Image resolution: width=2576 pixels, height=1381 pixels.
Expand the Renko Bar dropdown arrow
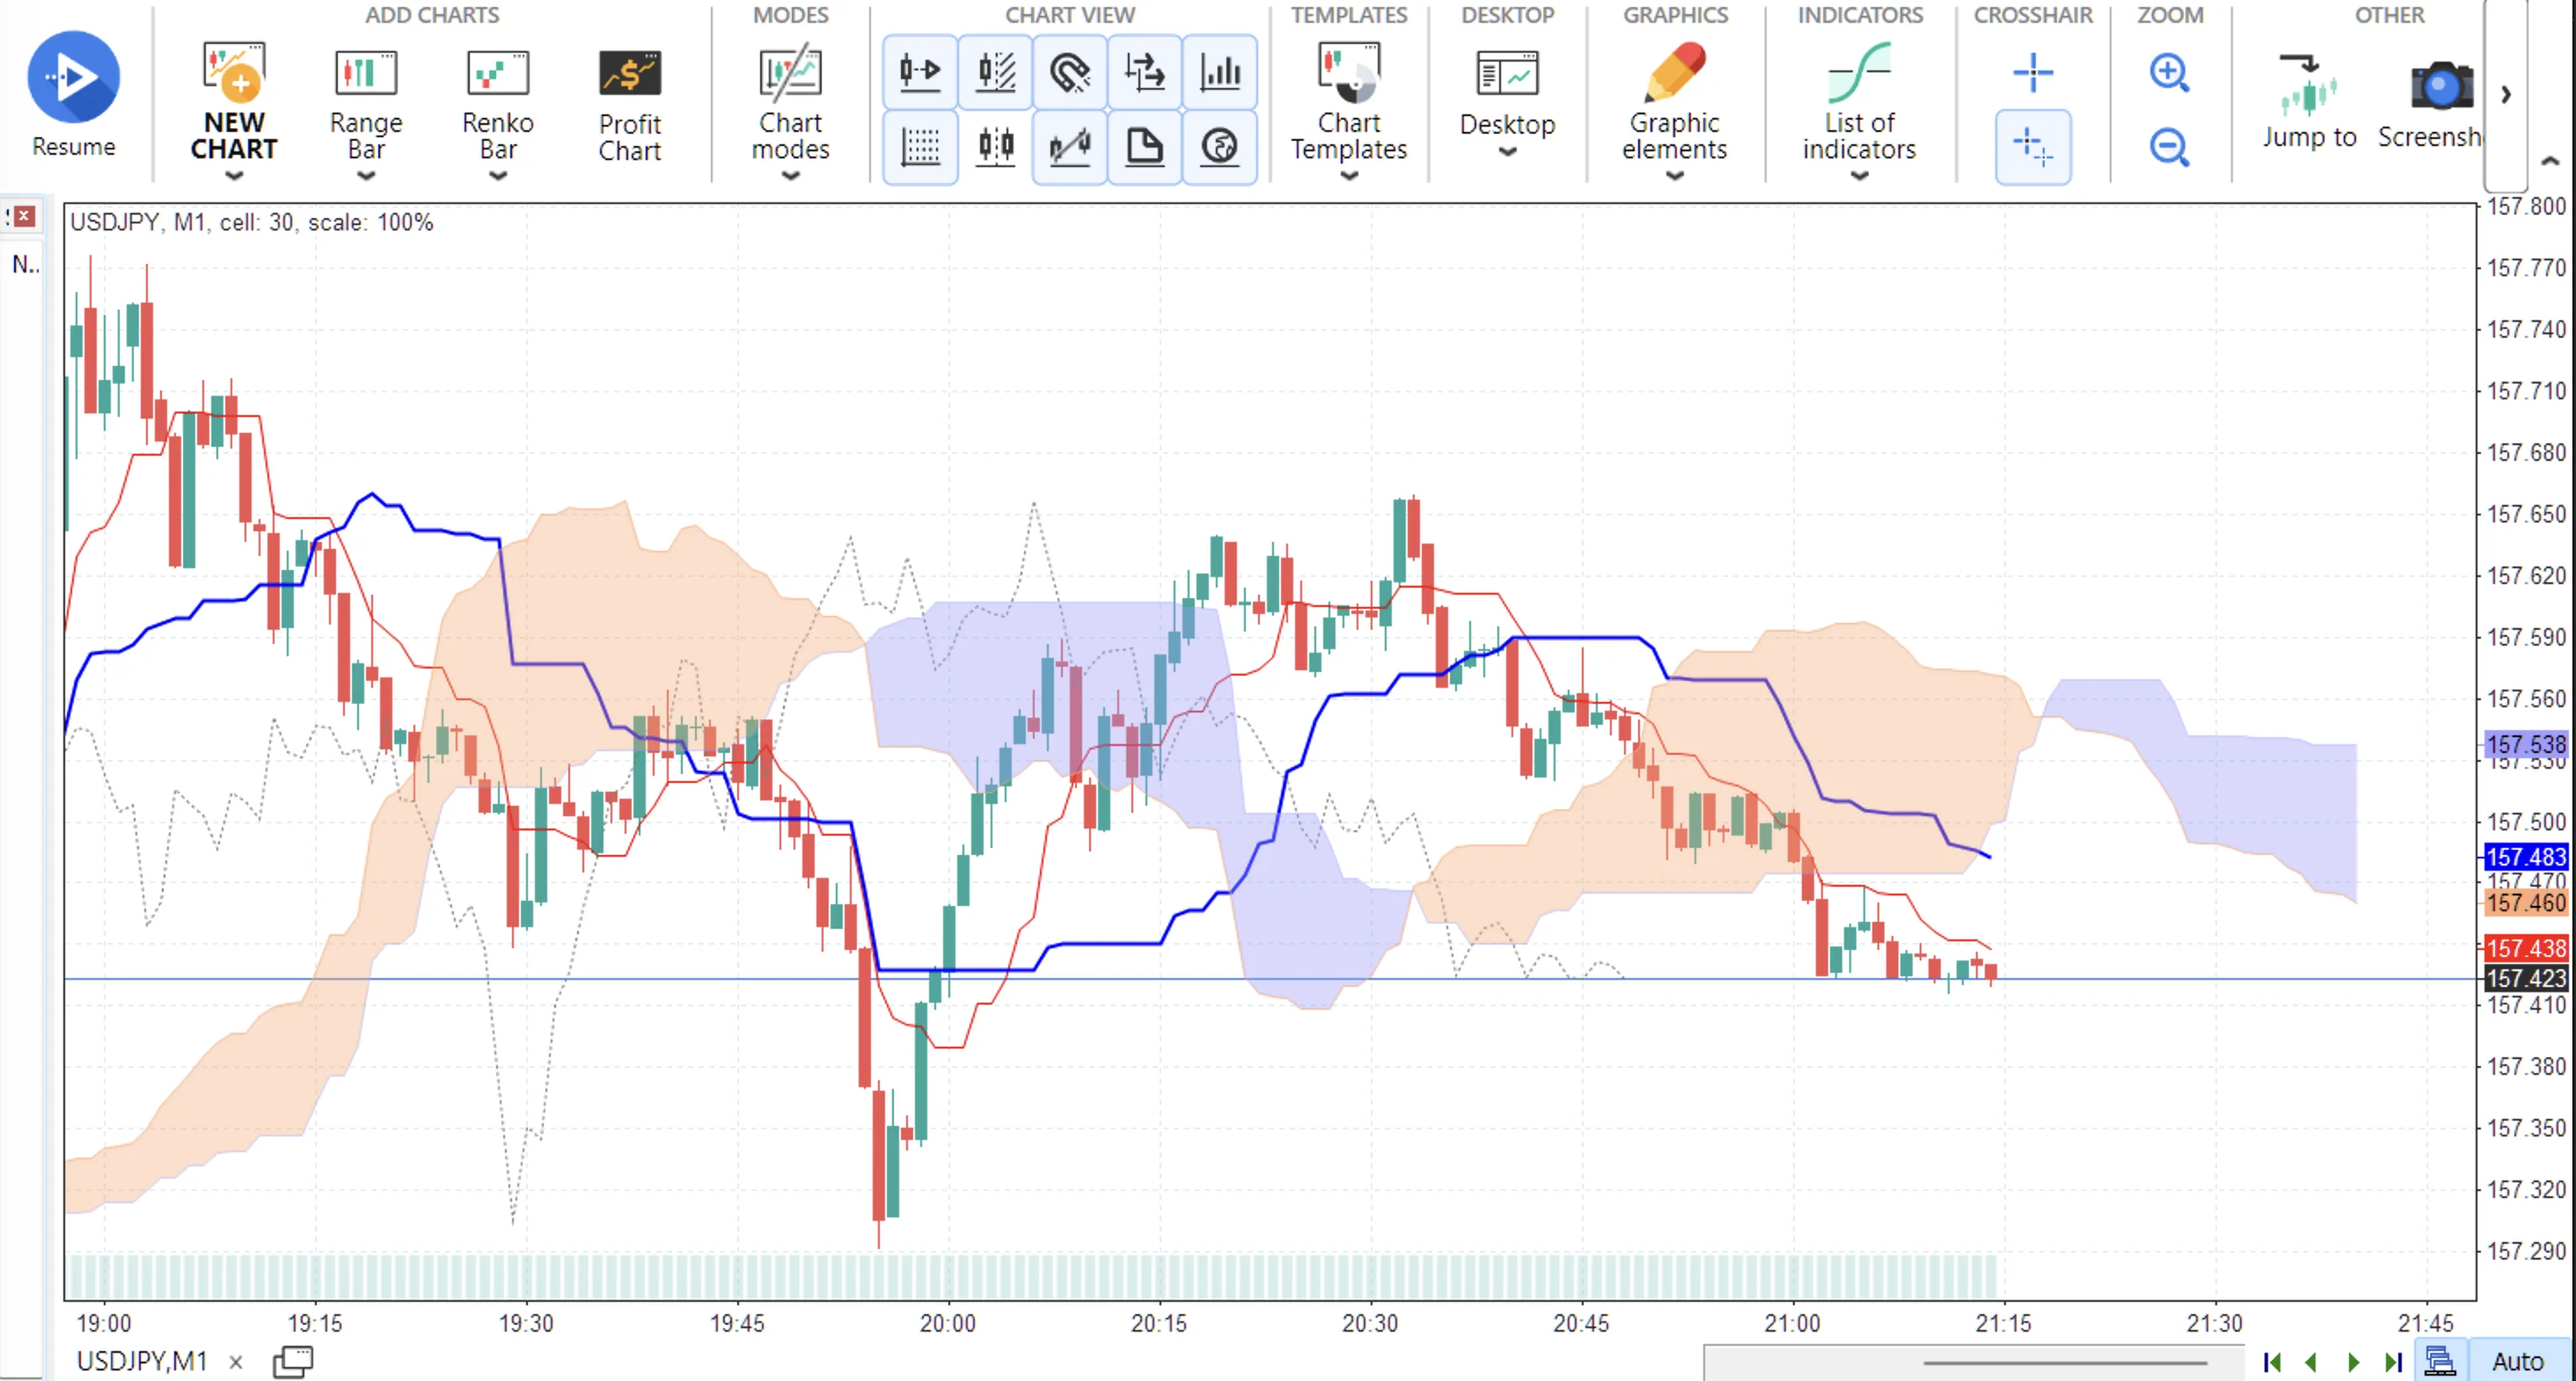[498, 176]
